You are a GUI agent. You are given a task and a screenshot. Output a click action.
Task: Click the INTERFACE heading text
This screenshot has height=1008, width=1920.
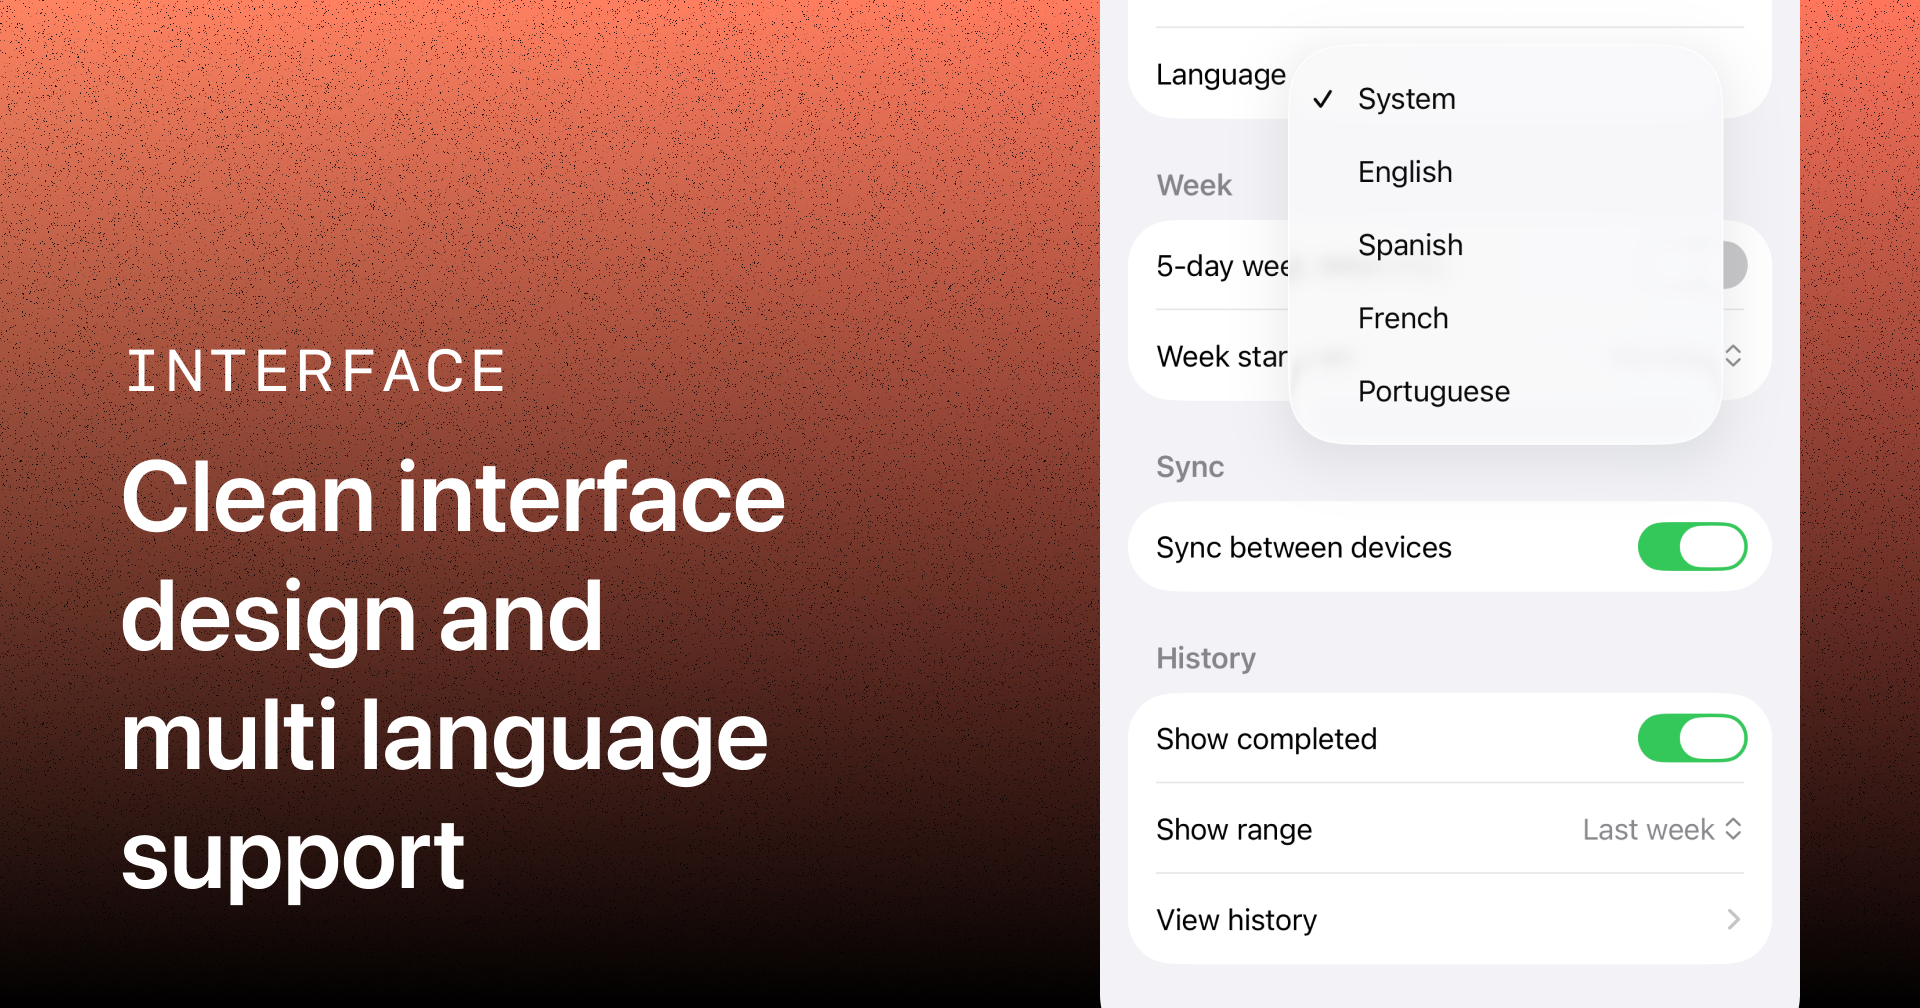point(316,372)
